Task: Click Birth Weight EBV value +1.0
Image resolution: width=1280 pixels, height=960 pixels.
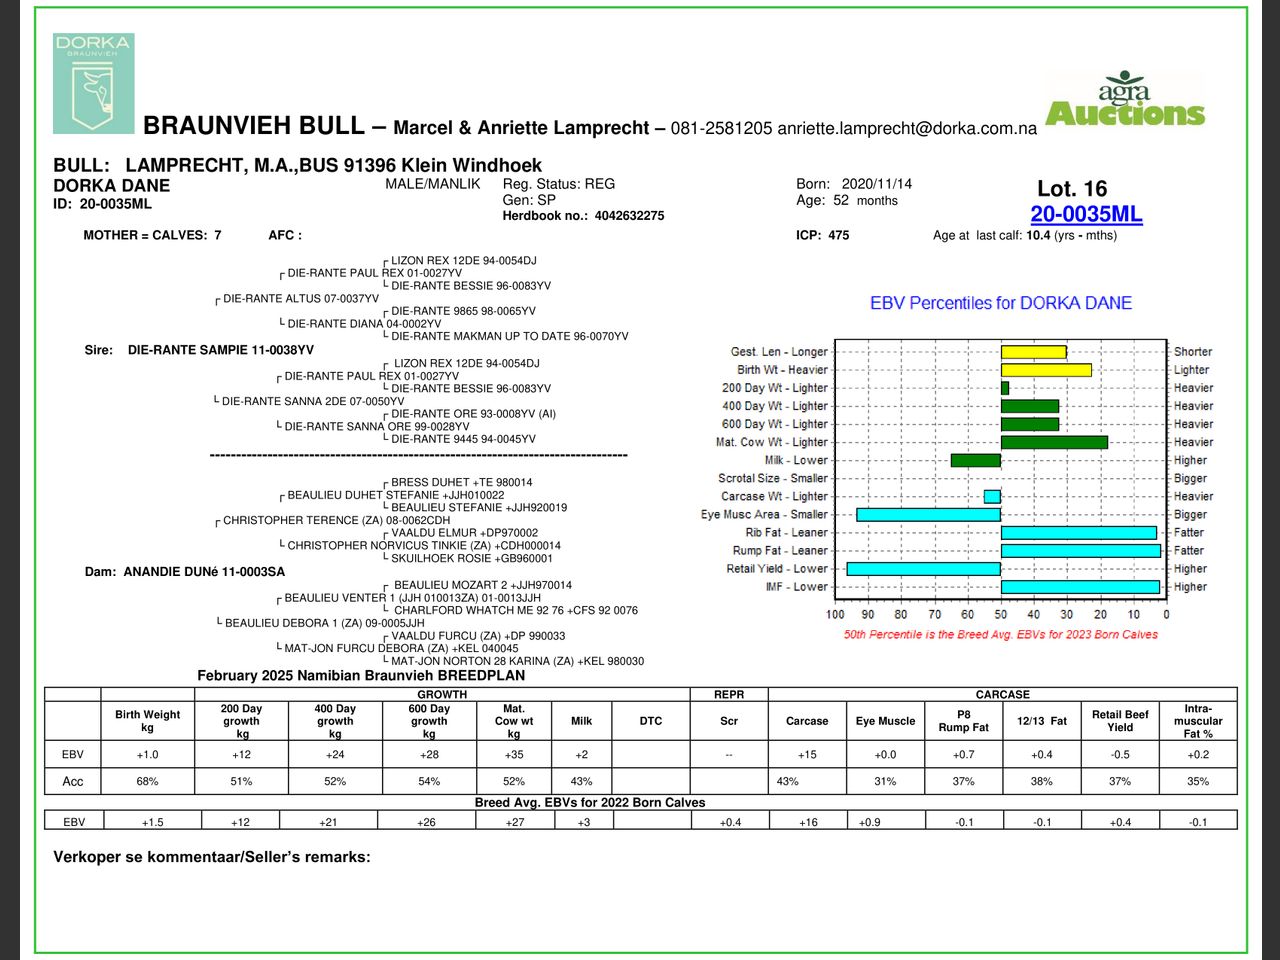Action: [x=147, y=755]
